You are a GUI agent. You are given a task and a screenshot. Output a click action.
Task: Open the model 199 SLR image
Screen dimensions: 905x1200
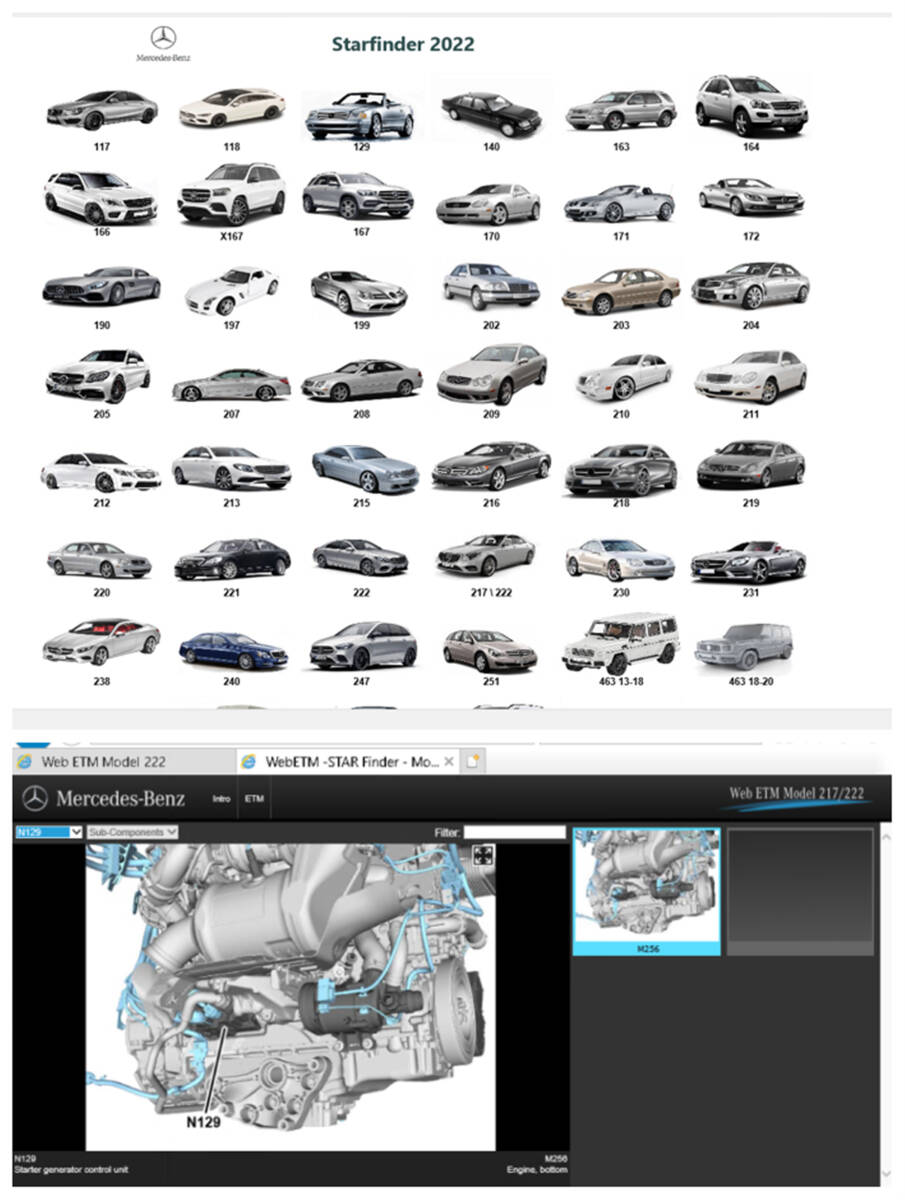(x=359, y=291)
